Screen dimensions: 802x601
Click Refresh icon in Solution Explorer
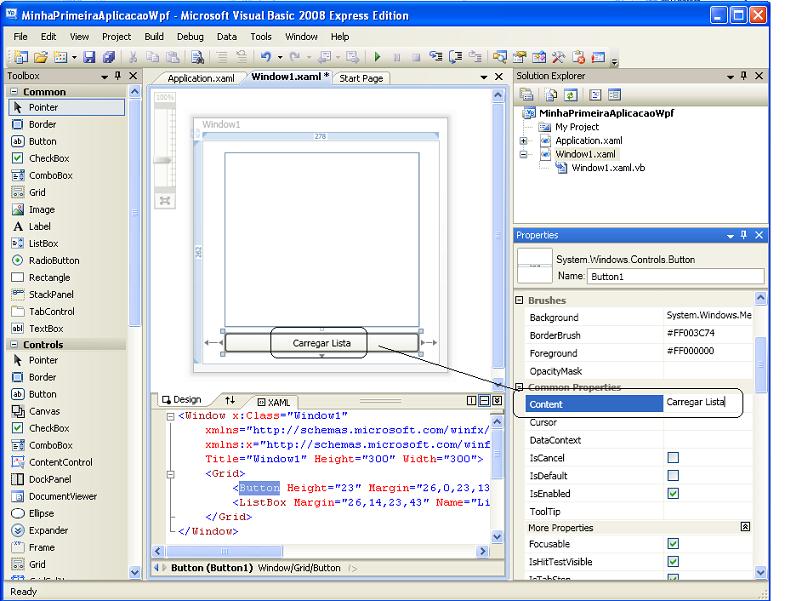point(570,95)
